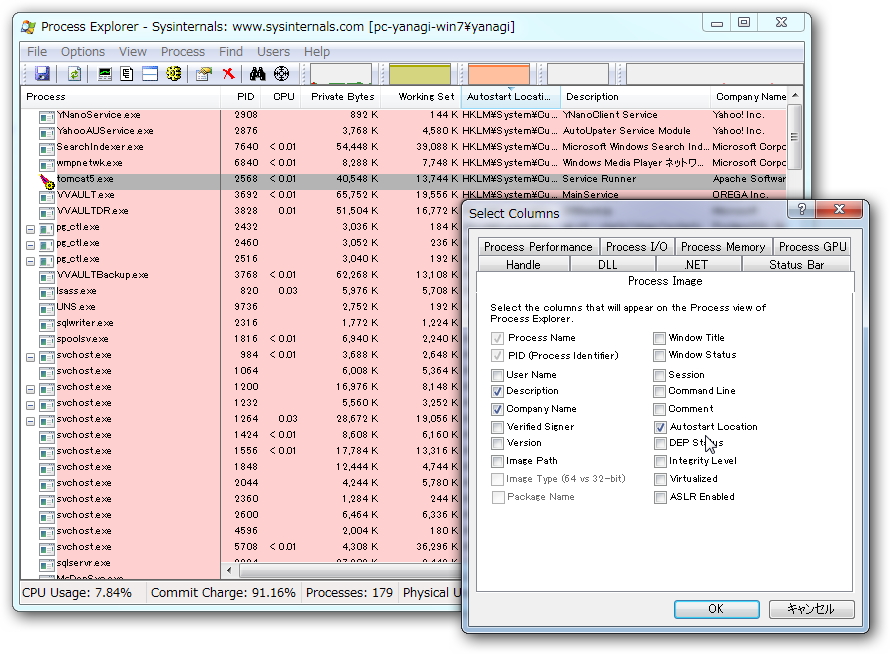This screenshot has height=654, width=890.
Task: Expand the pg_ctl.exe tree entry
Action: (x=30, y=228)
